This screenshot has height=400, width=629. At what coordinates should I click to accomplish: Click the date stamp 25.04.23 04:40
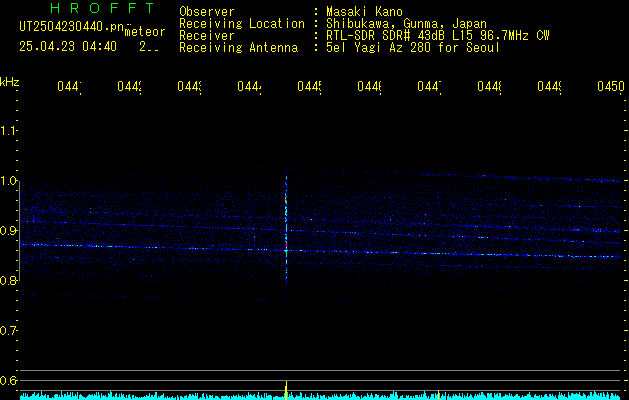click(x=68, y=47)
